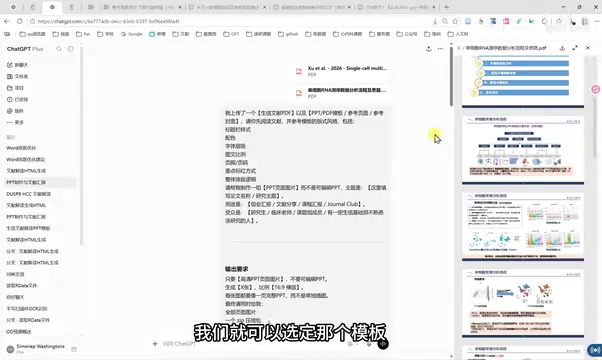Click the share conversation upload icon
The height and width of the screenshot is (360, 602).
point(428,49)
